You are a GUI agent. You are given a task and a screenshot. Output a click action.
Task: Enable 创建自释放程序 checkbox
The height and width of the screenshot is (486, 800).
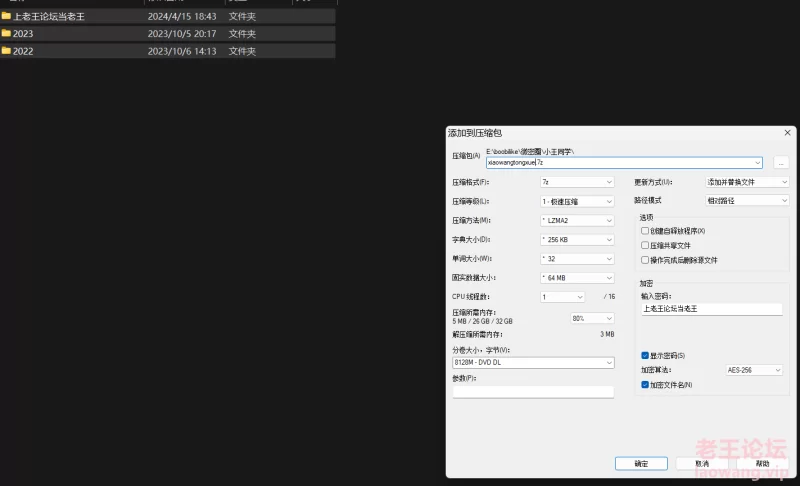(x=645, y=231)
